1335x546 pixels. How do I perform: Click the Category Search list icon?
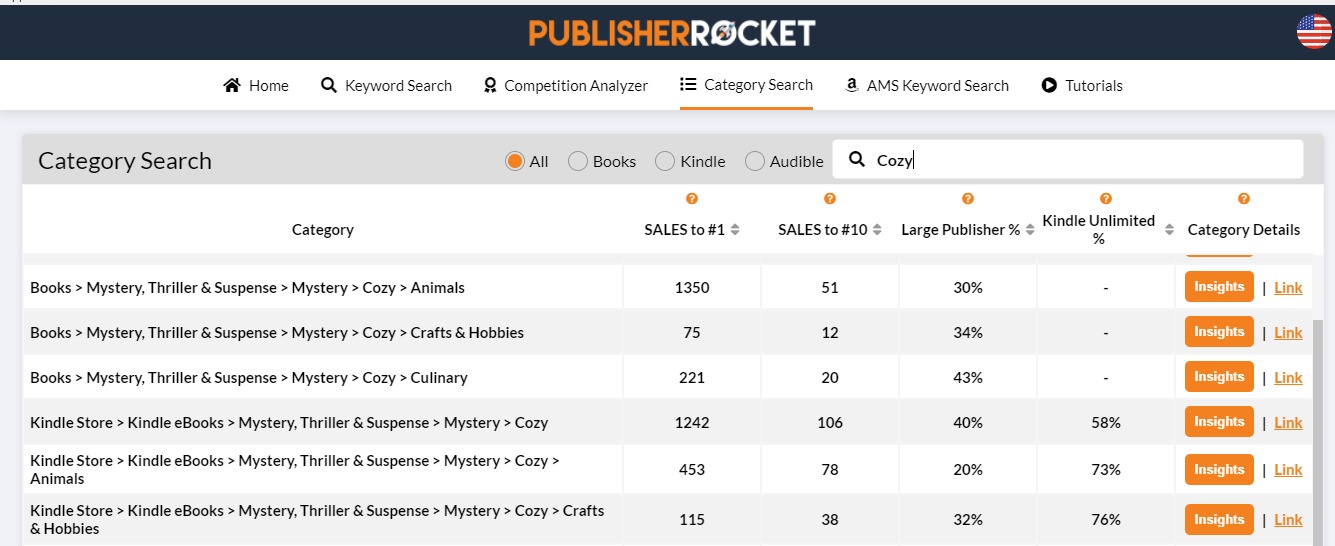coord(688,84)
